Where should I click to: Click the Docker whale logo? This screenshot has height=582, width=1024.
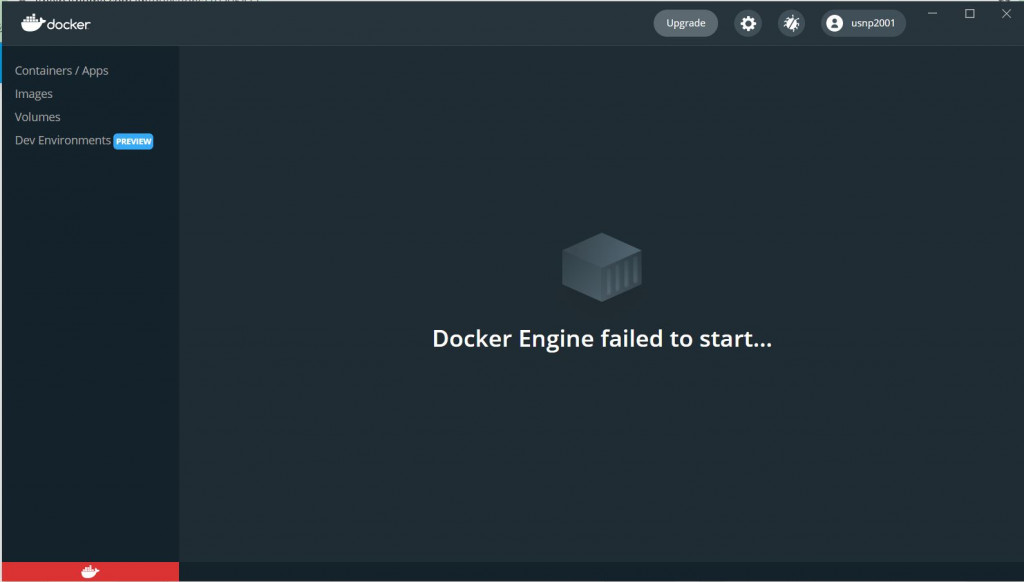coord(56,24)
